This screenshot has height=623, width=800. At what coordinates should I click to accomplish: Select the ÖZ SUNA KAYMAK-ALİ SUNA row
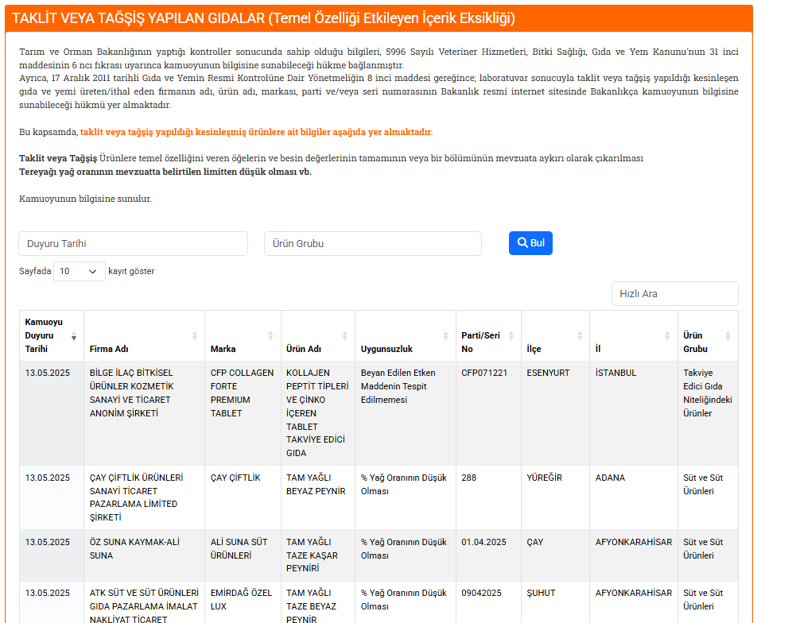click(x=379, y=555)
